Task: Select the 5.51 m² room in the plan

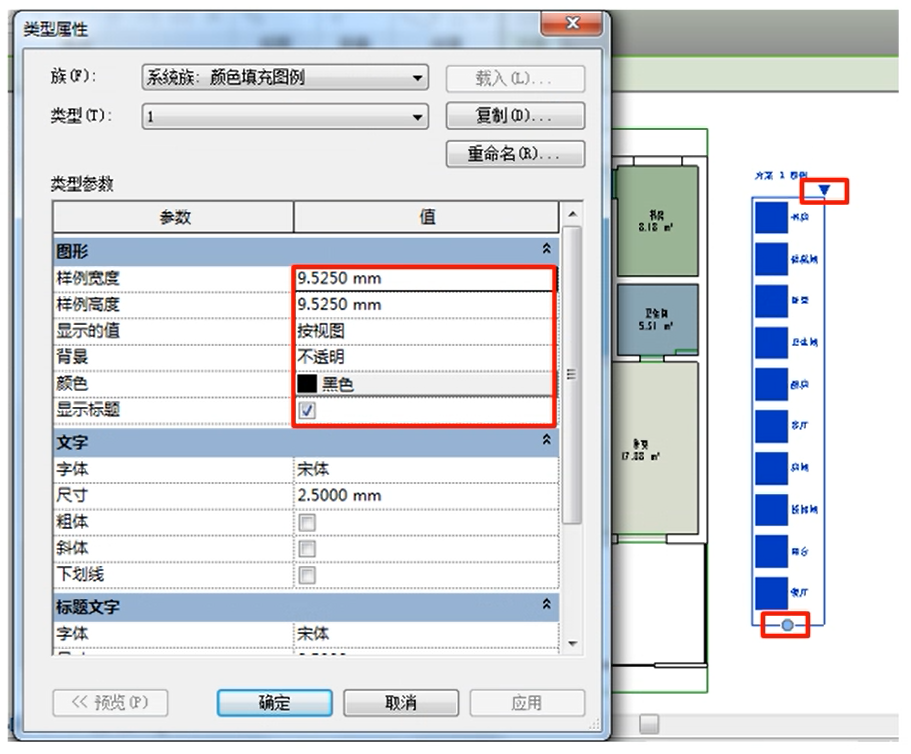Action: click(x=656, y=321)
